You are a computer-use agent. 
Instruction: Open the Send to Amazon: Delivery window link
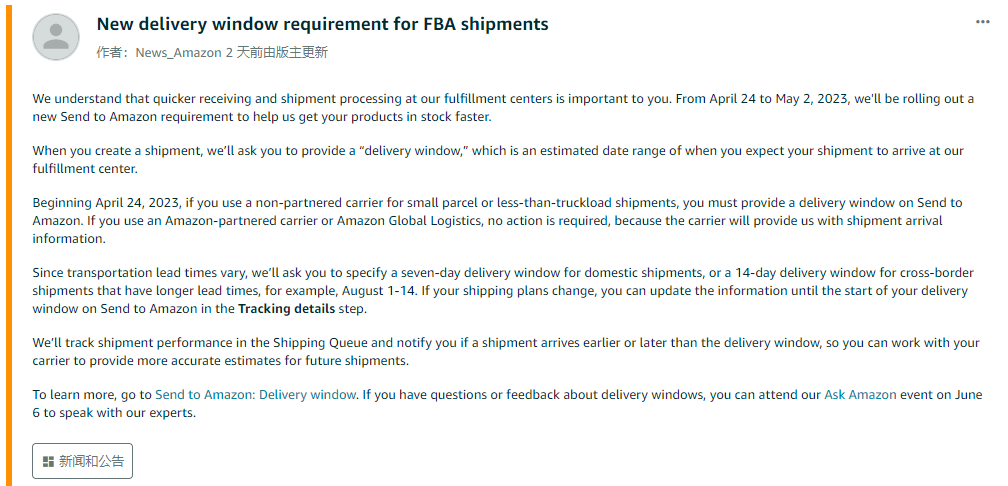click(255, 395)
